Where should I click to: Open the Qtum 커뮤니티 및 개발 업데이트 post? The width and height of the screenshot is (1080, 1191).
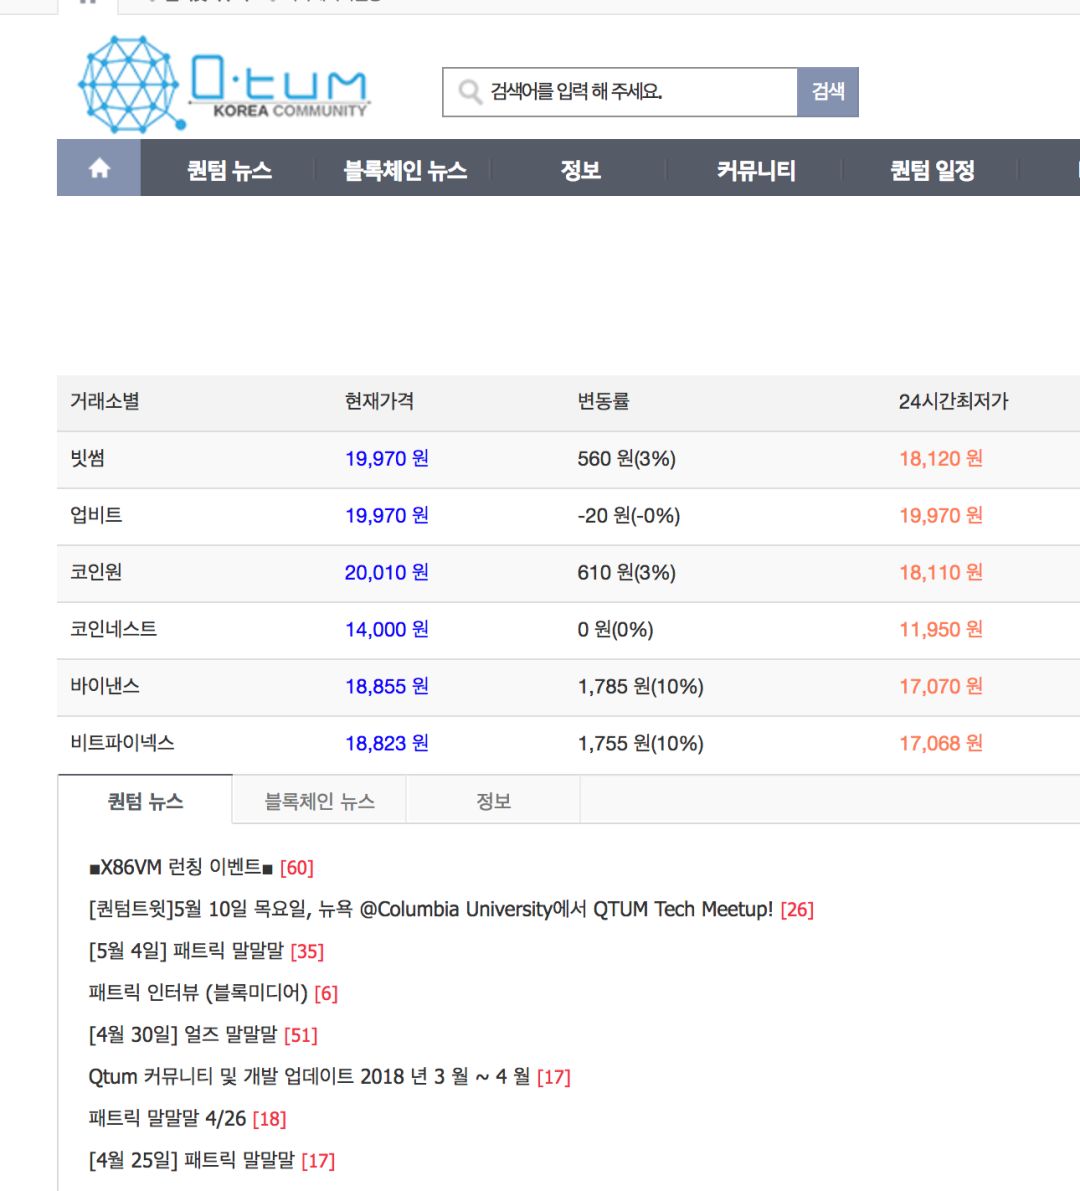tap(309, 1076)
